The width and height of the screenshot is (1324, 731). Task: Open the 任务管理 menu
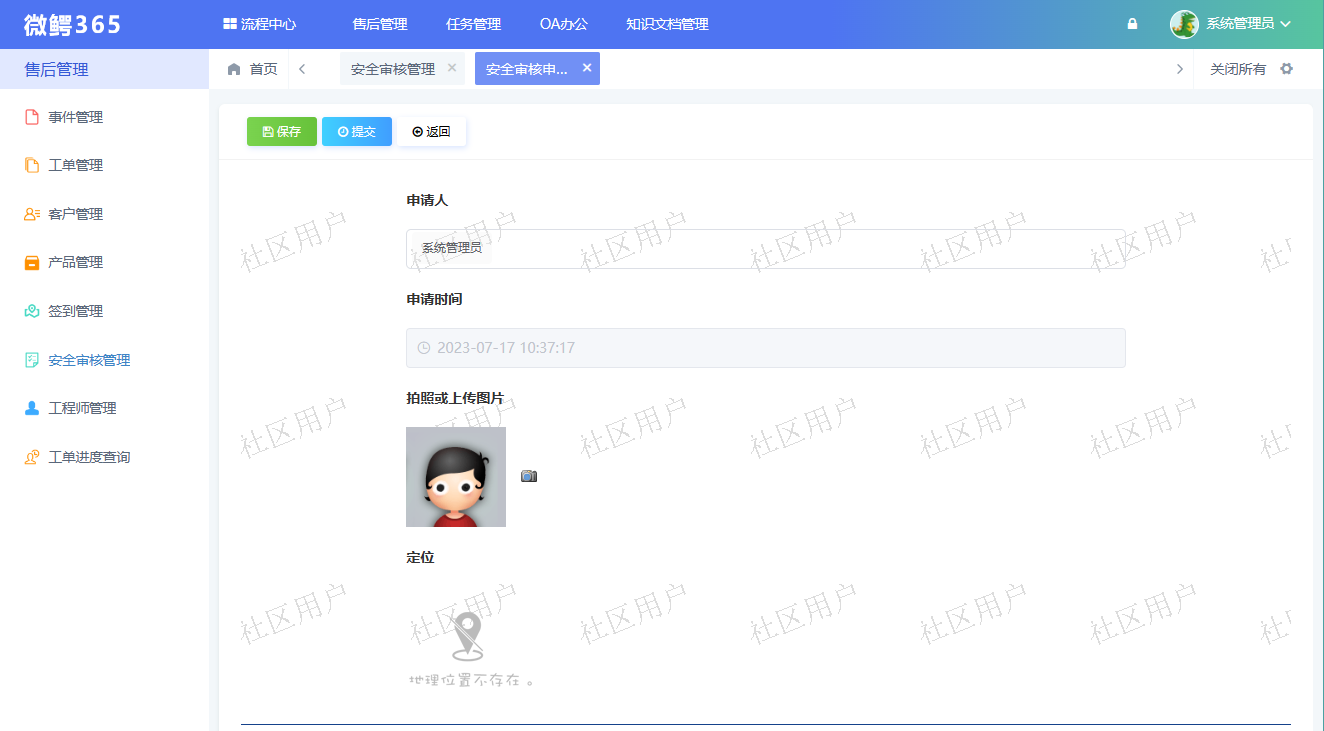(472, 23)
